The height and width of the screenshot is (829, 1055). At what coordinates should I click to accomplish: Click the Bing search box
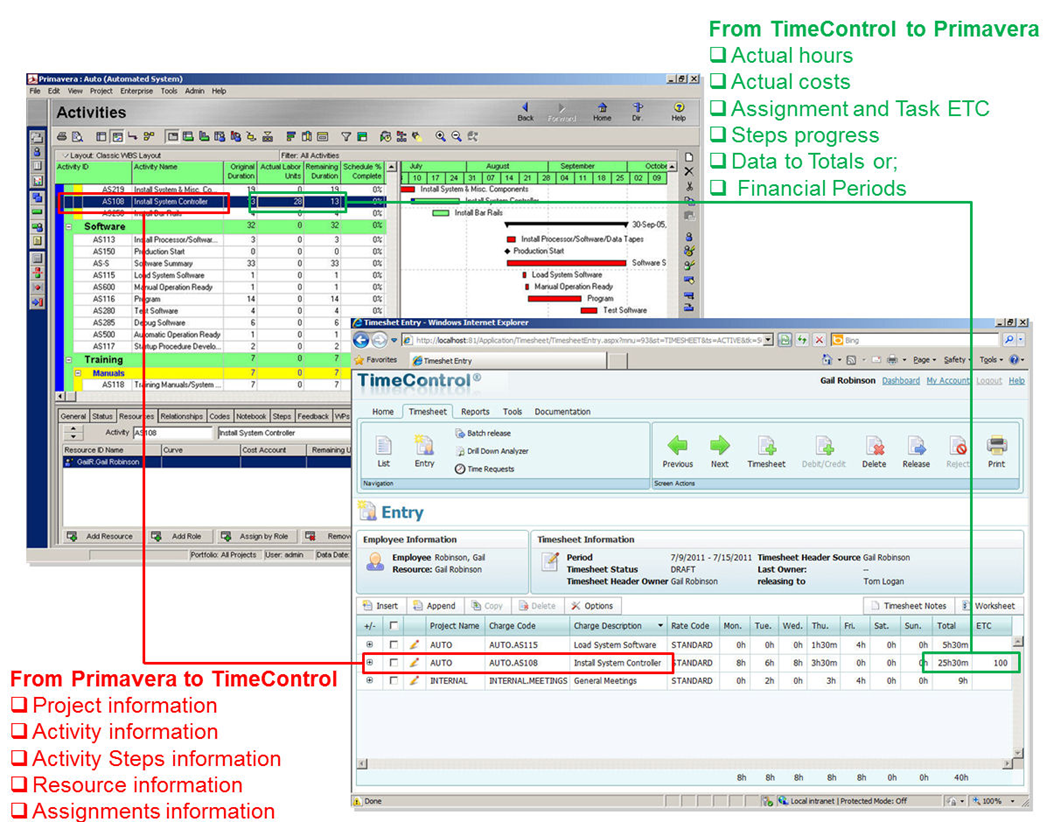pyautogui.click(x=915, y=340)
